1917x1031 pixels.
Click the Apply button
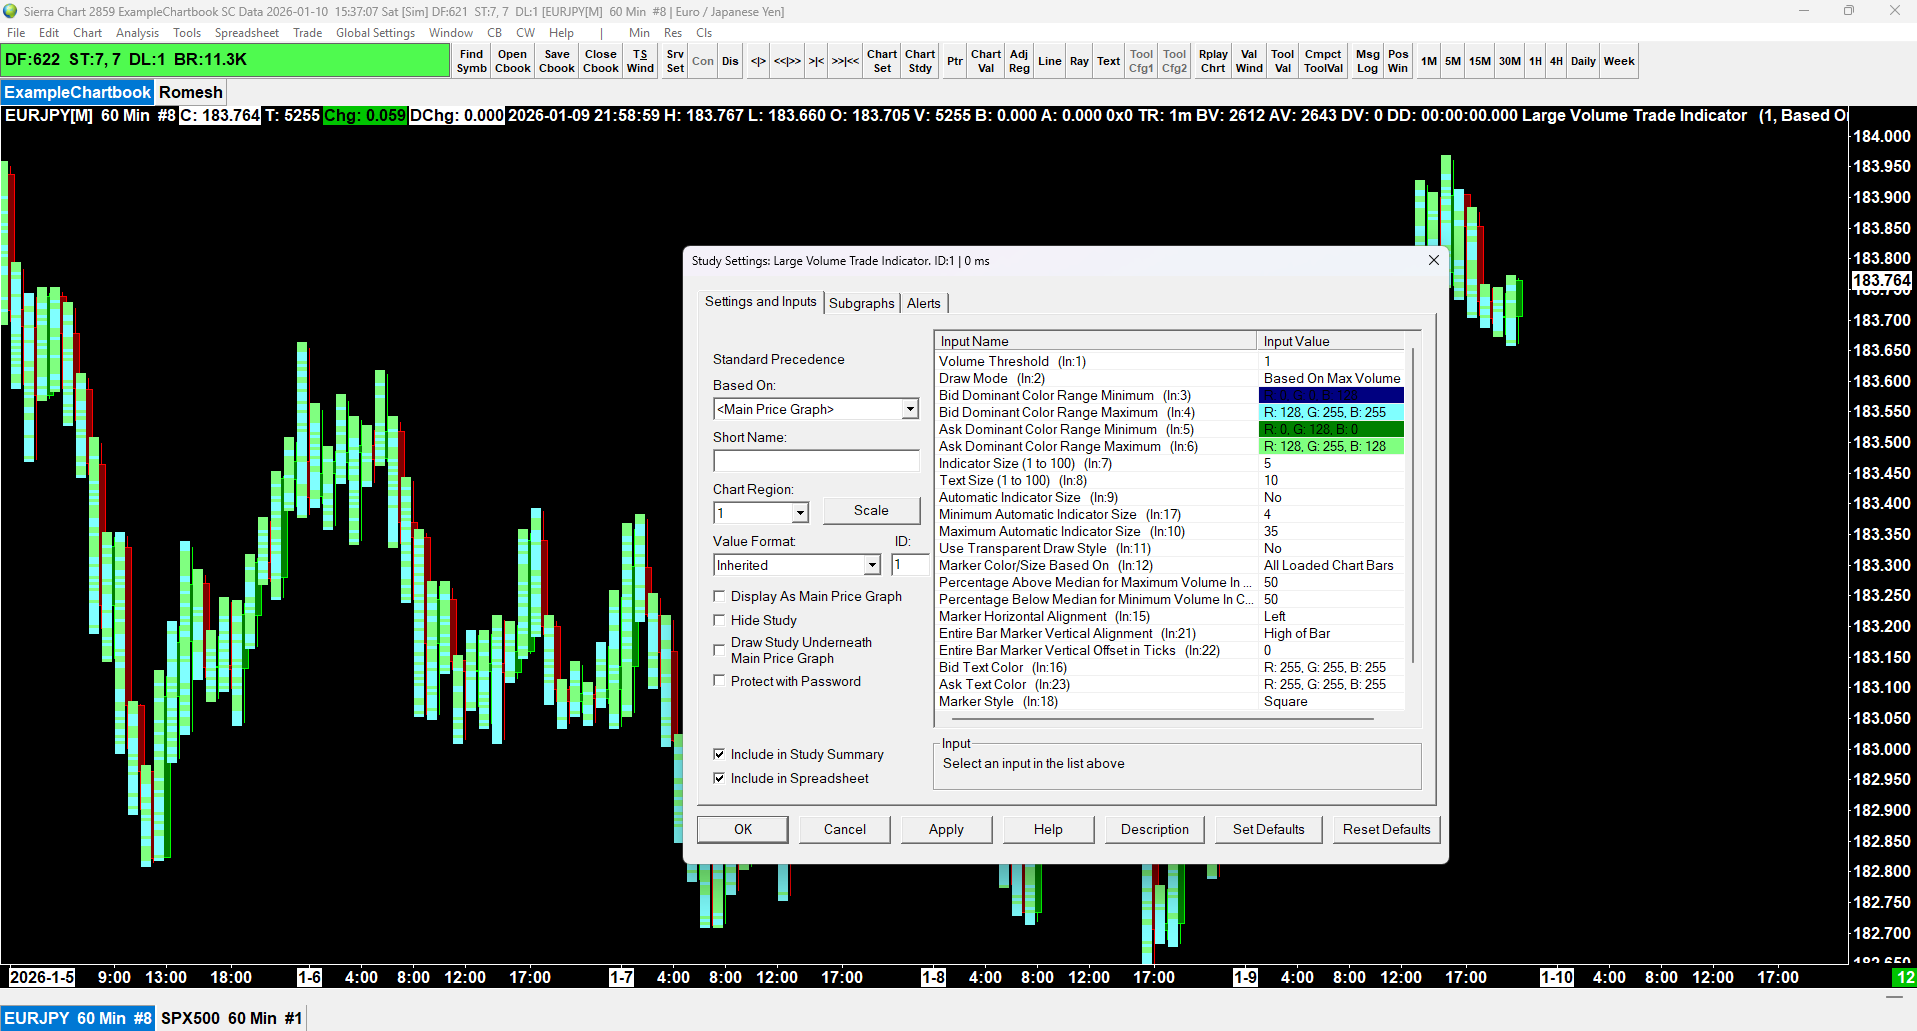946,829
